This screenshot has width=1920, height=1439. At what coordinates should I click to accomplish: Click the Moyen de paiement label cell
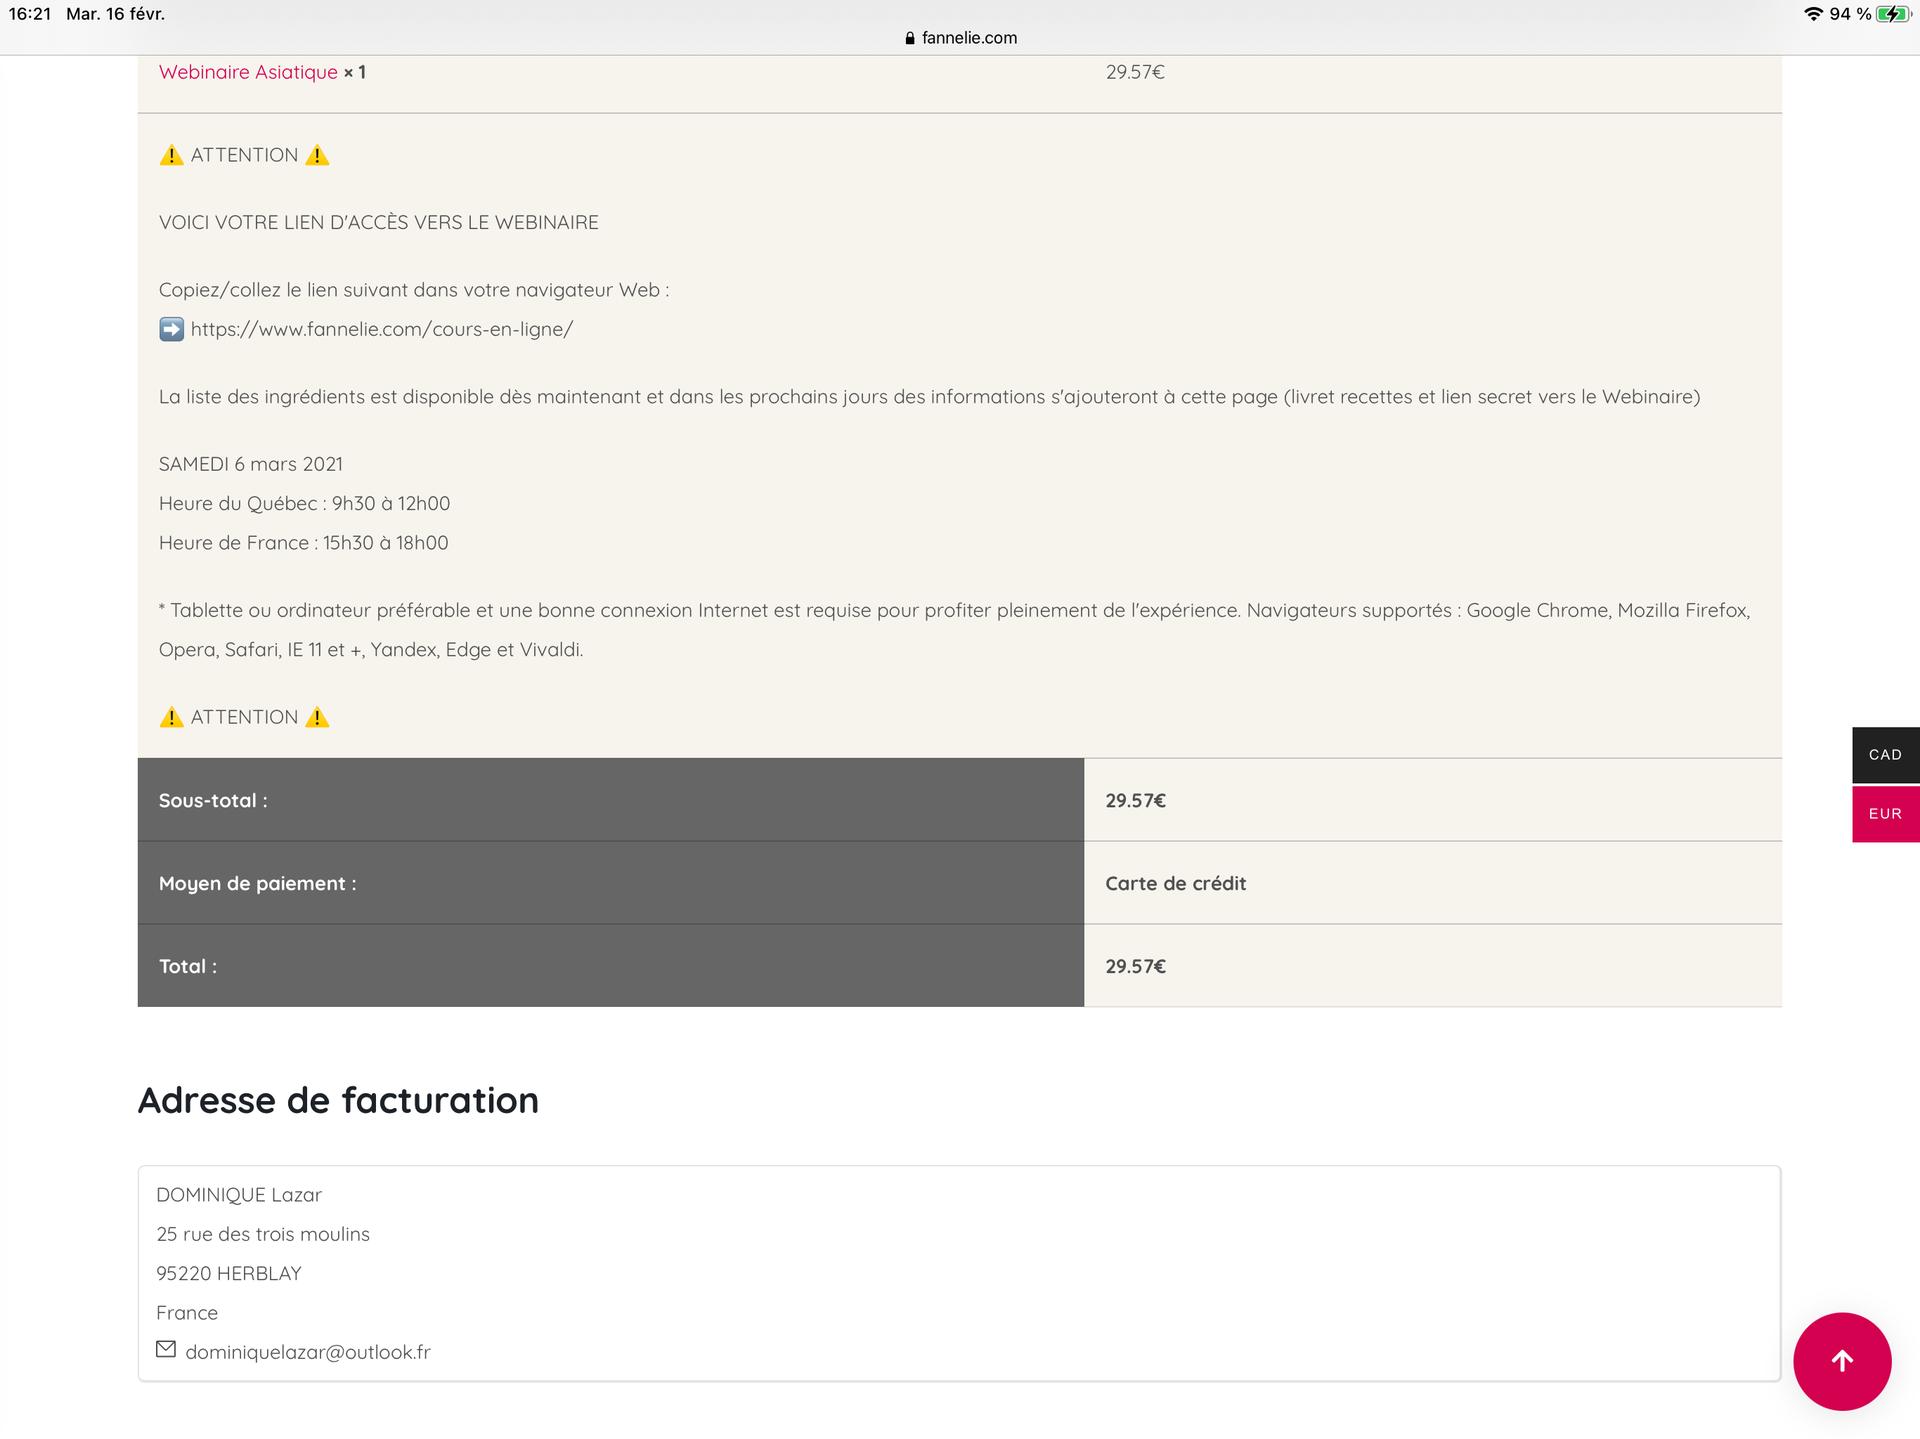coord(611,883)
